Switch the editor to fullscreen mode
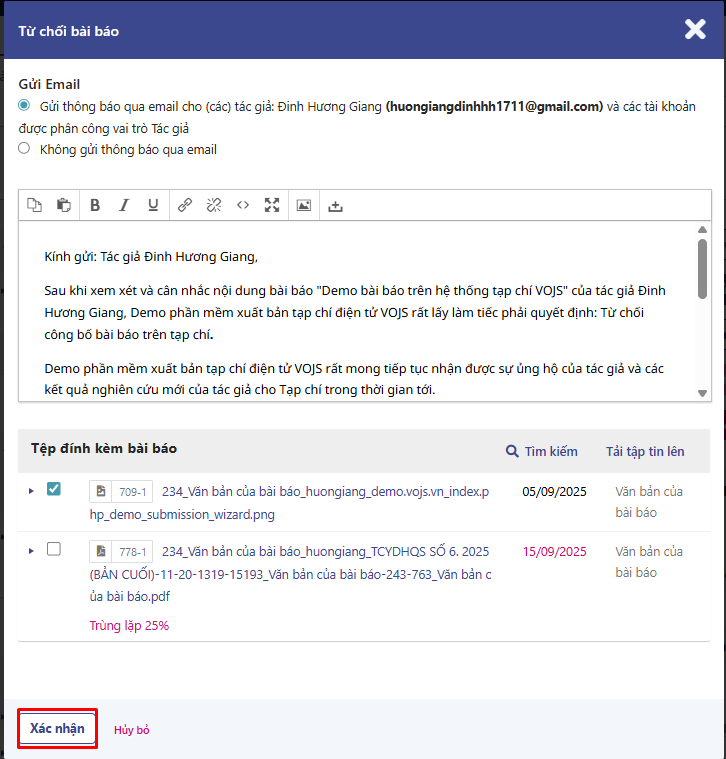 coord(272,205)
